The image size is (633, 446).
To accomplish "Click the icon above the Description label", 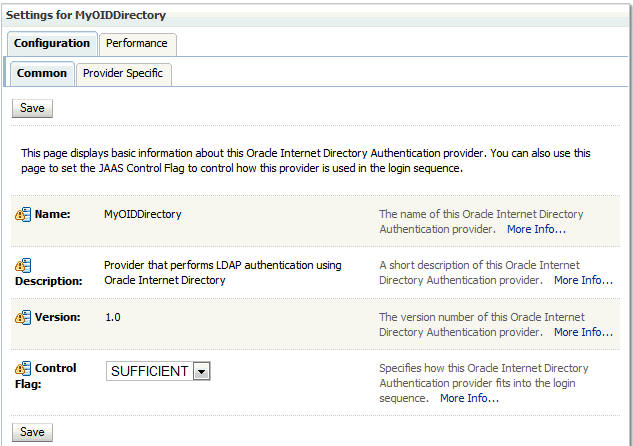I will point(23,266).
